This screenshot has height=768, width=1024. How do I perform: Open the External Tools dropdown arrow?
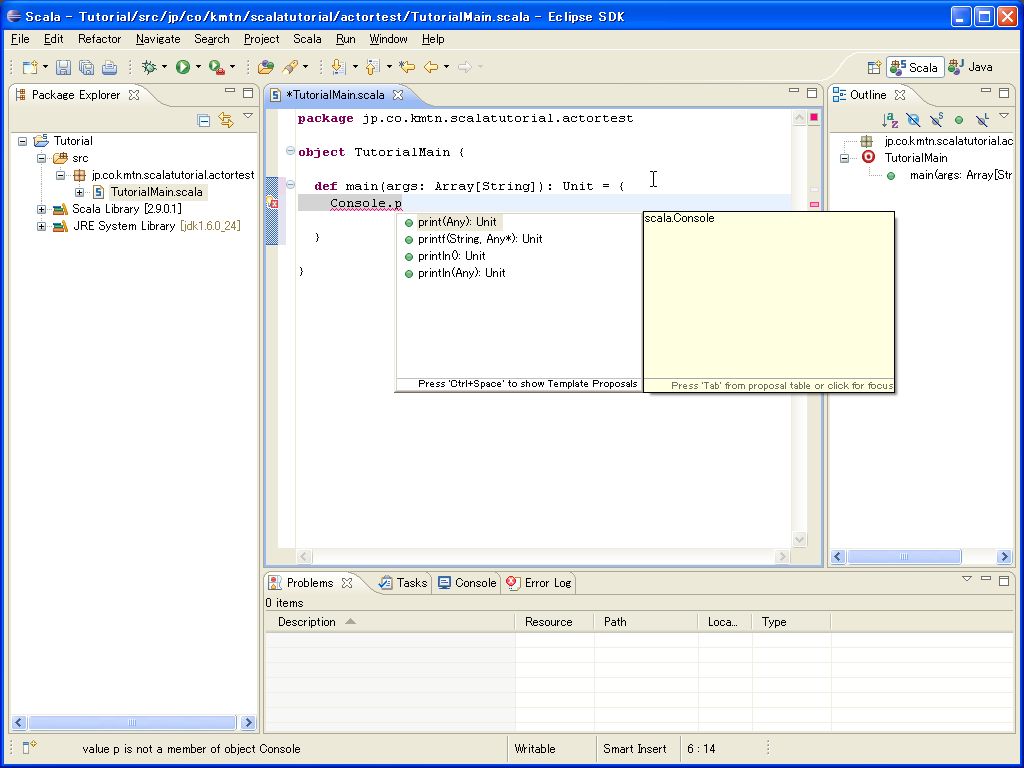point(232,67)
